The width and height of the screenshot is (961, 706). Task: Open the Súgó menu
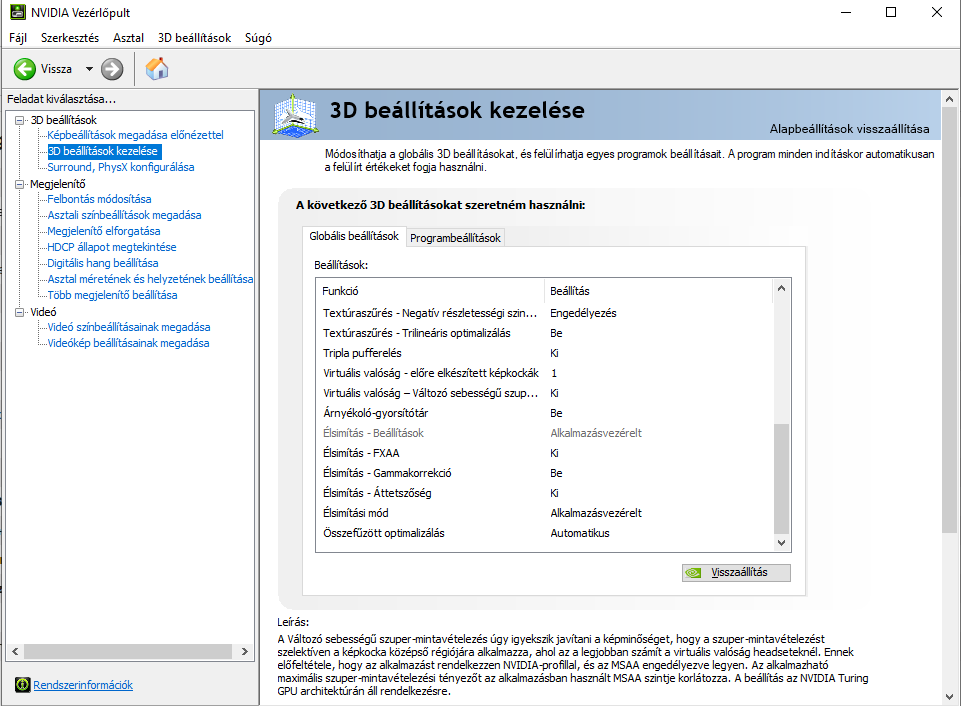(x=258, y=38)
